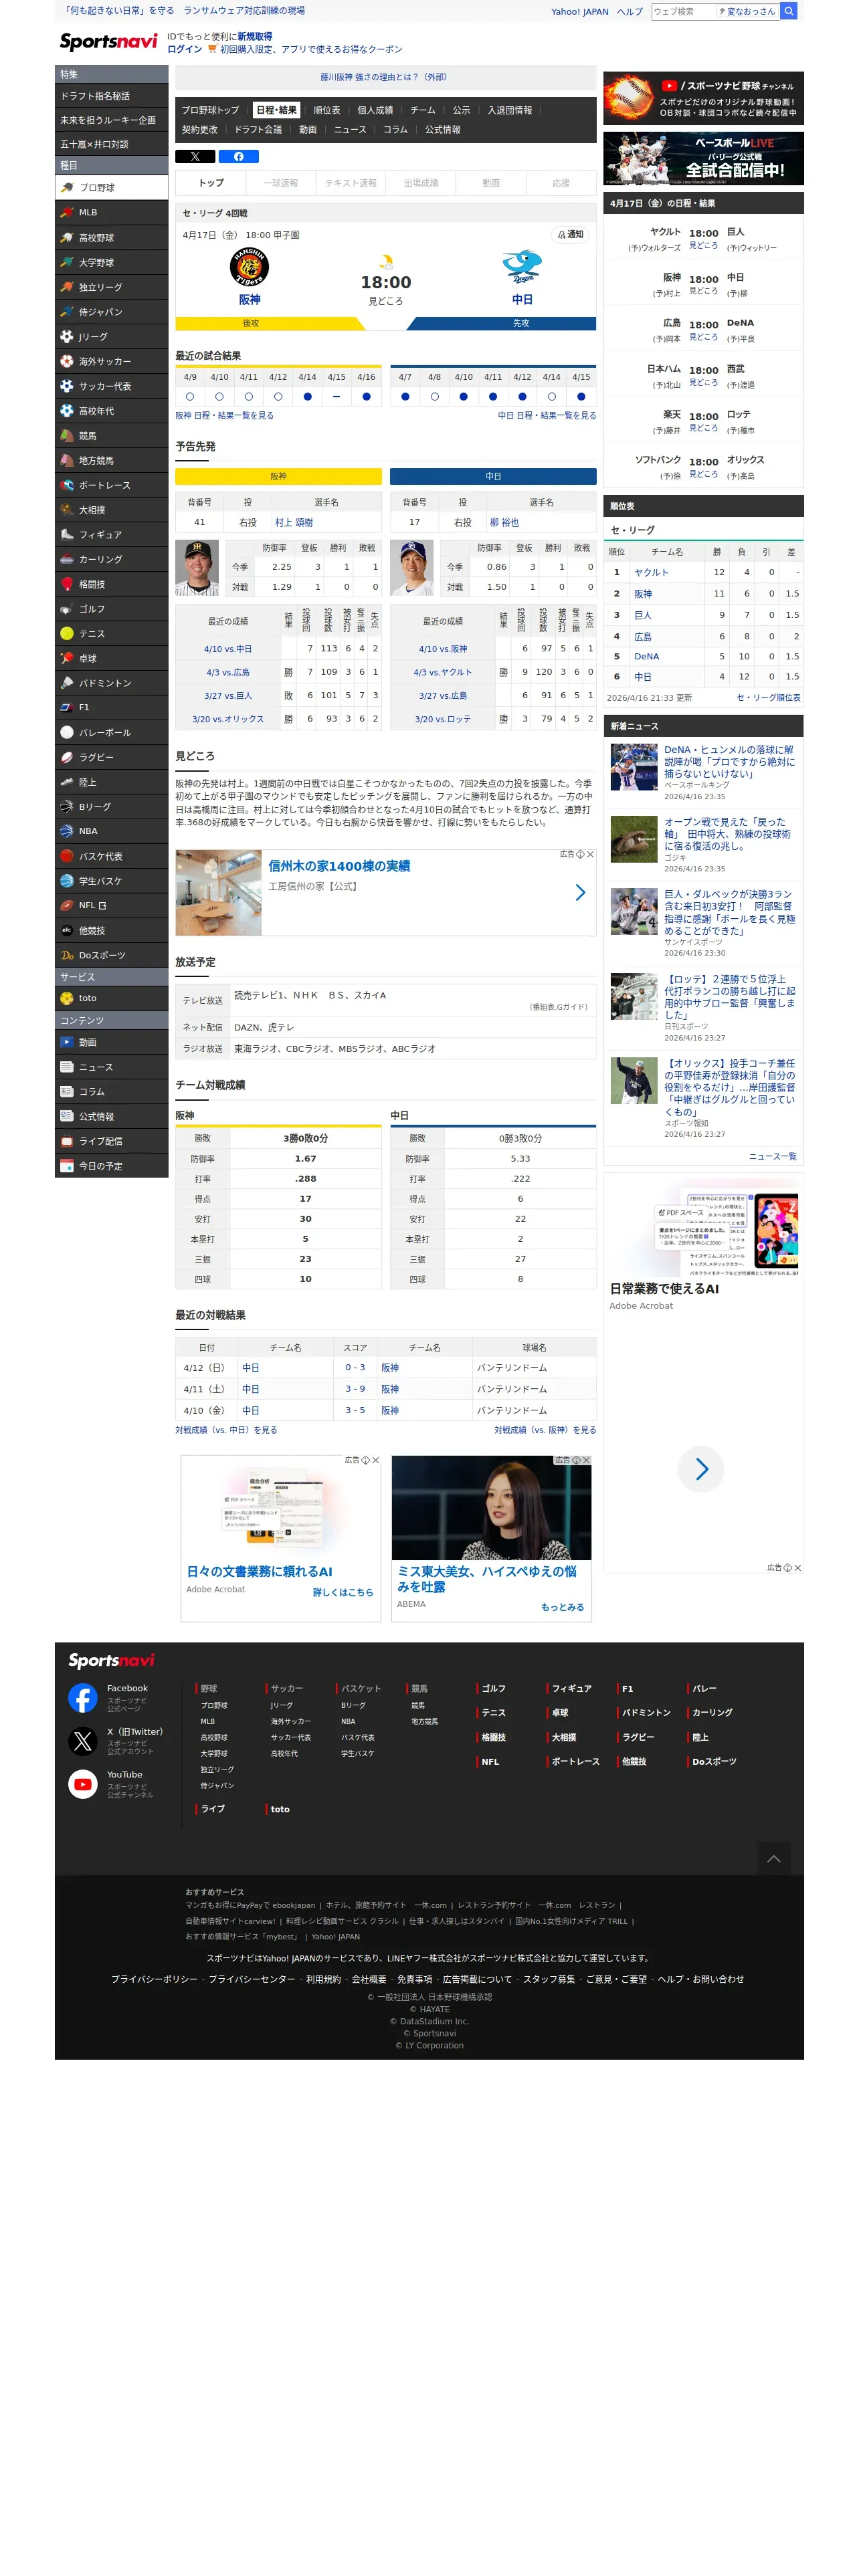Select 高校野球 in the left sidebar
The width and height of the screenshot is (859, 2576).
111,237
